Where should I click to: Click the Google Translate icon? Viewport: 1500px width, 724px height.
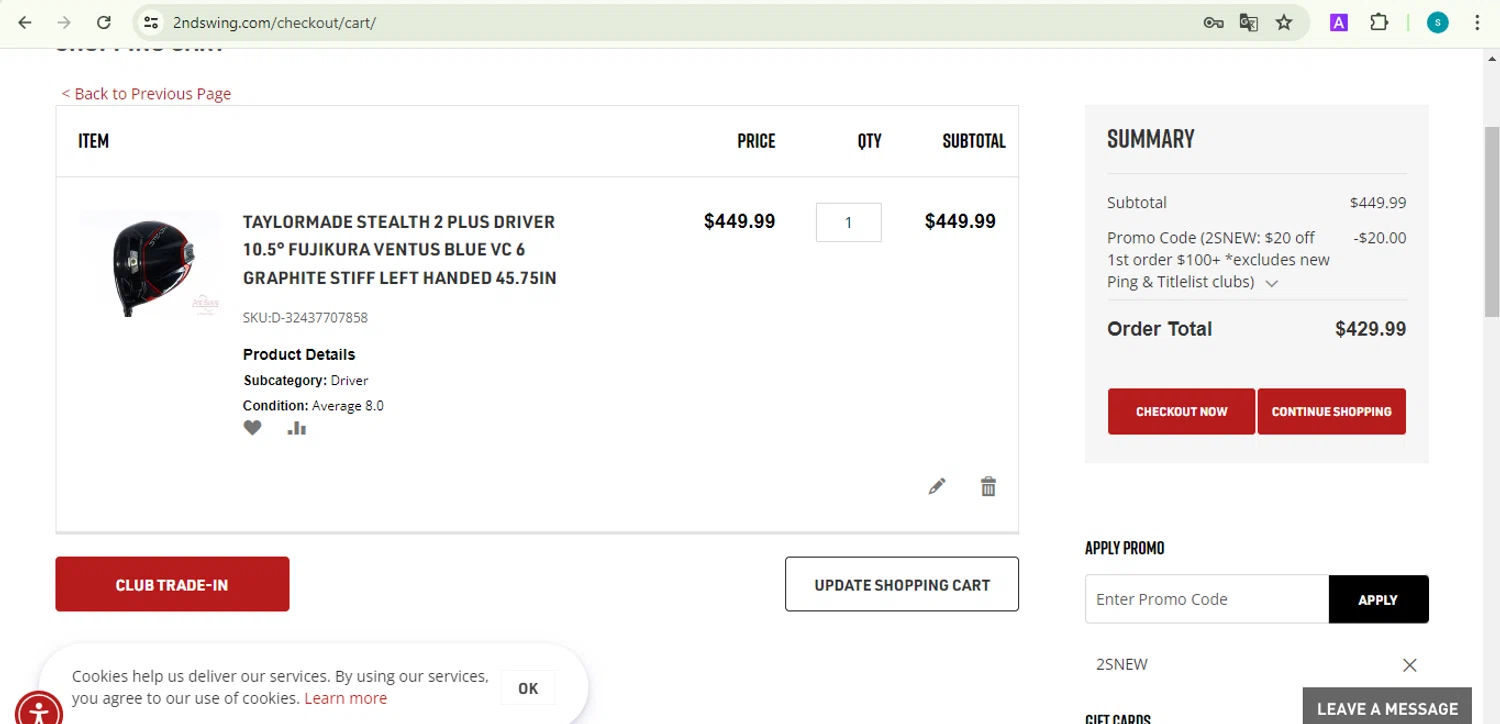pos(1248,22)
